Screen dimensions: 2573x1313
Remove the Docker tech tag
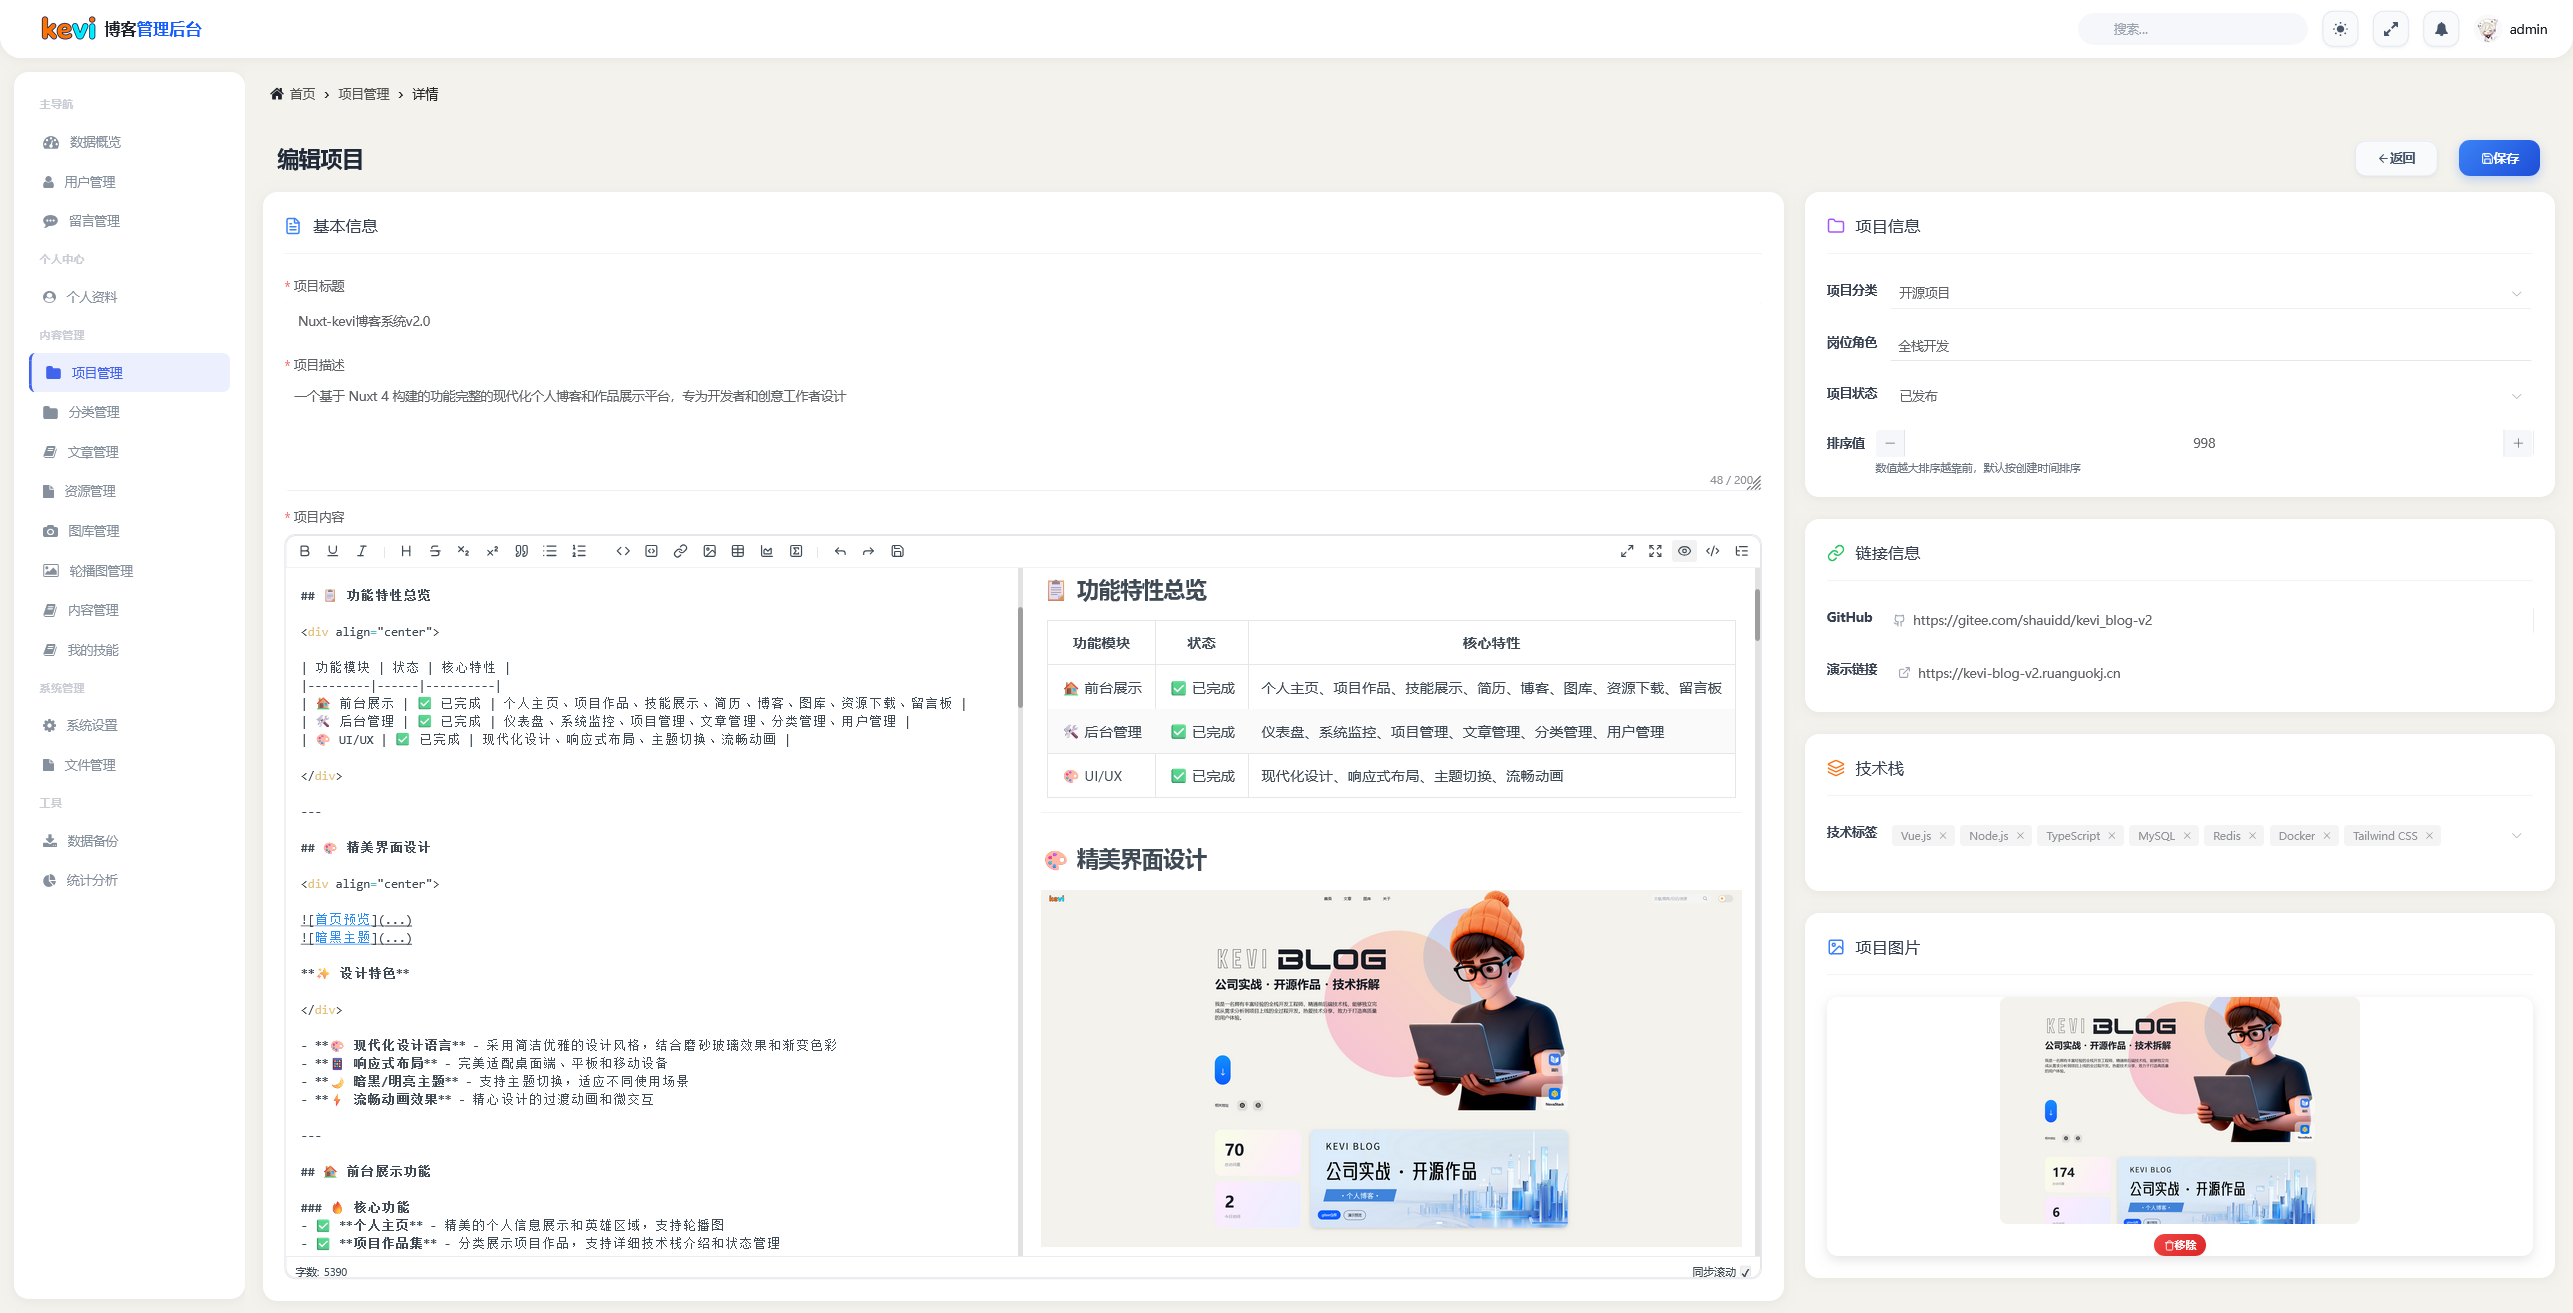2327,836
